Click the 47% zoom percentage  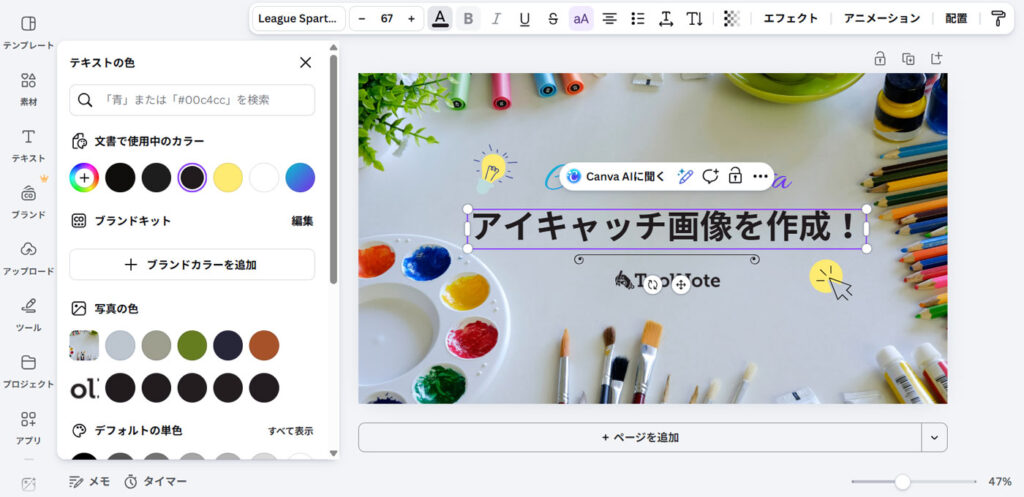1000,482
